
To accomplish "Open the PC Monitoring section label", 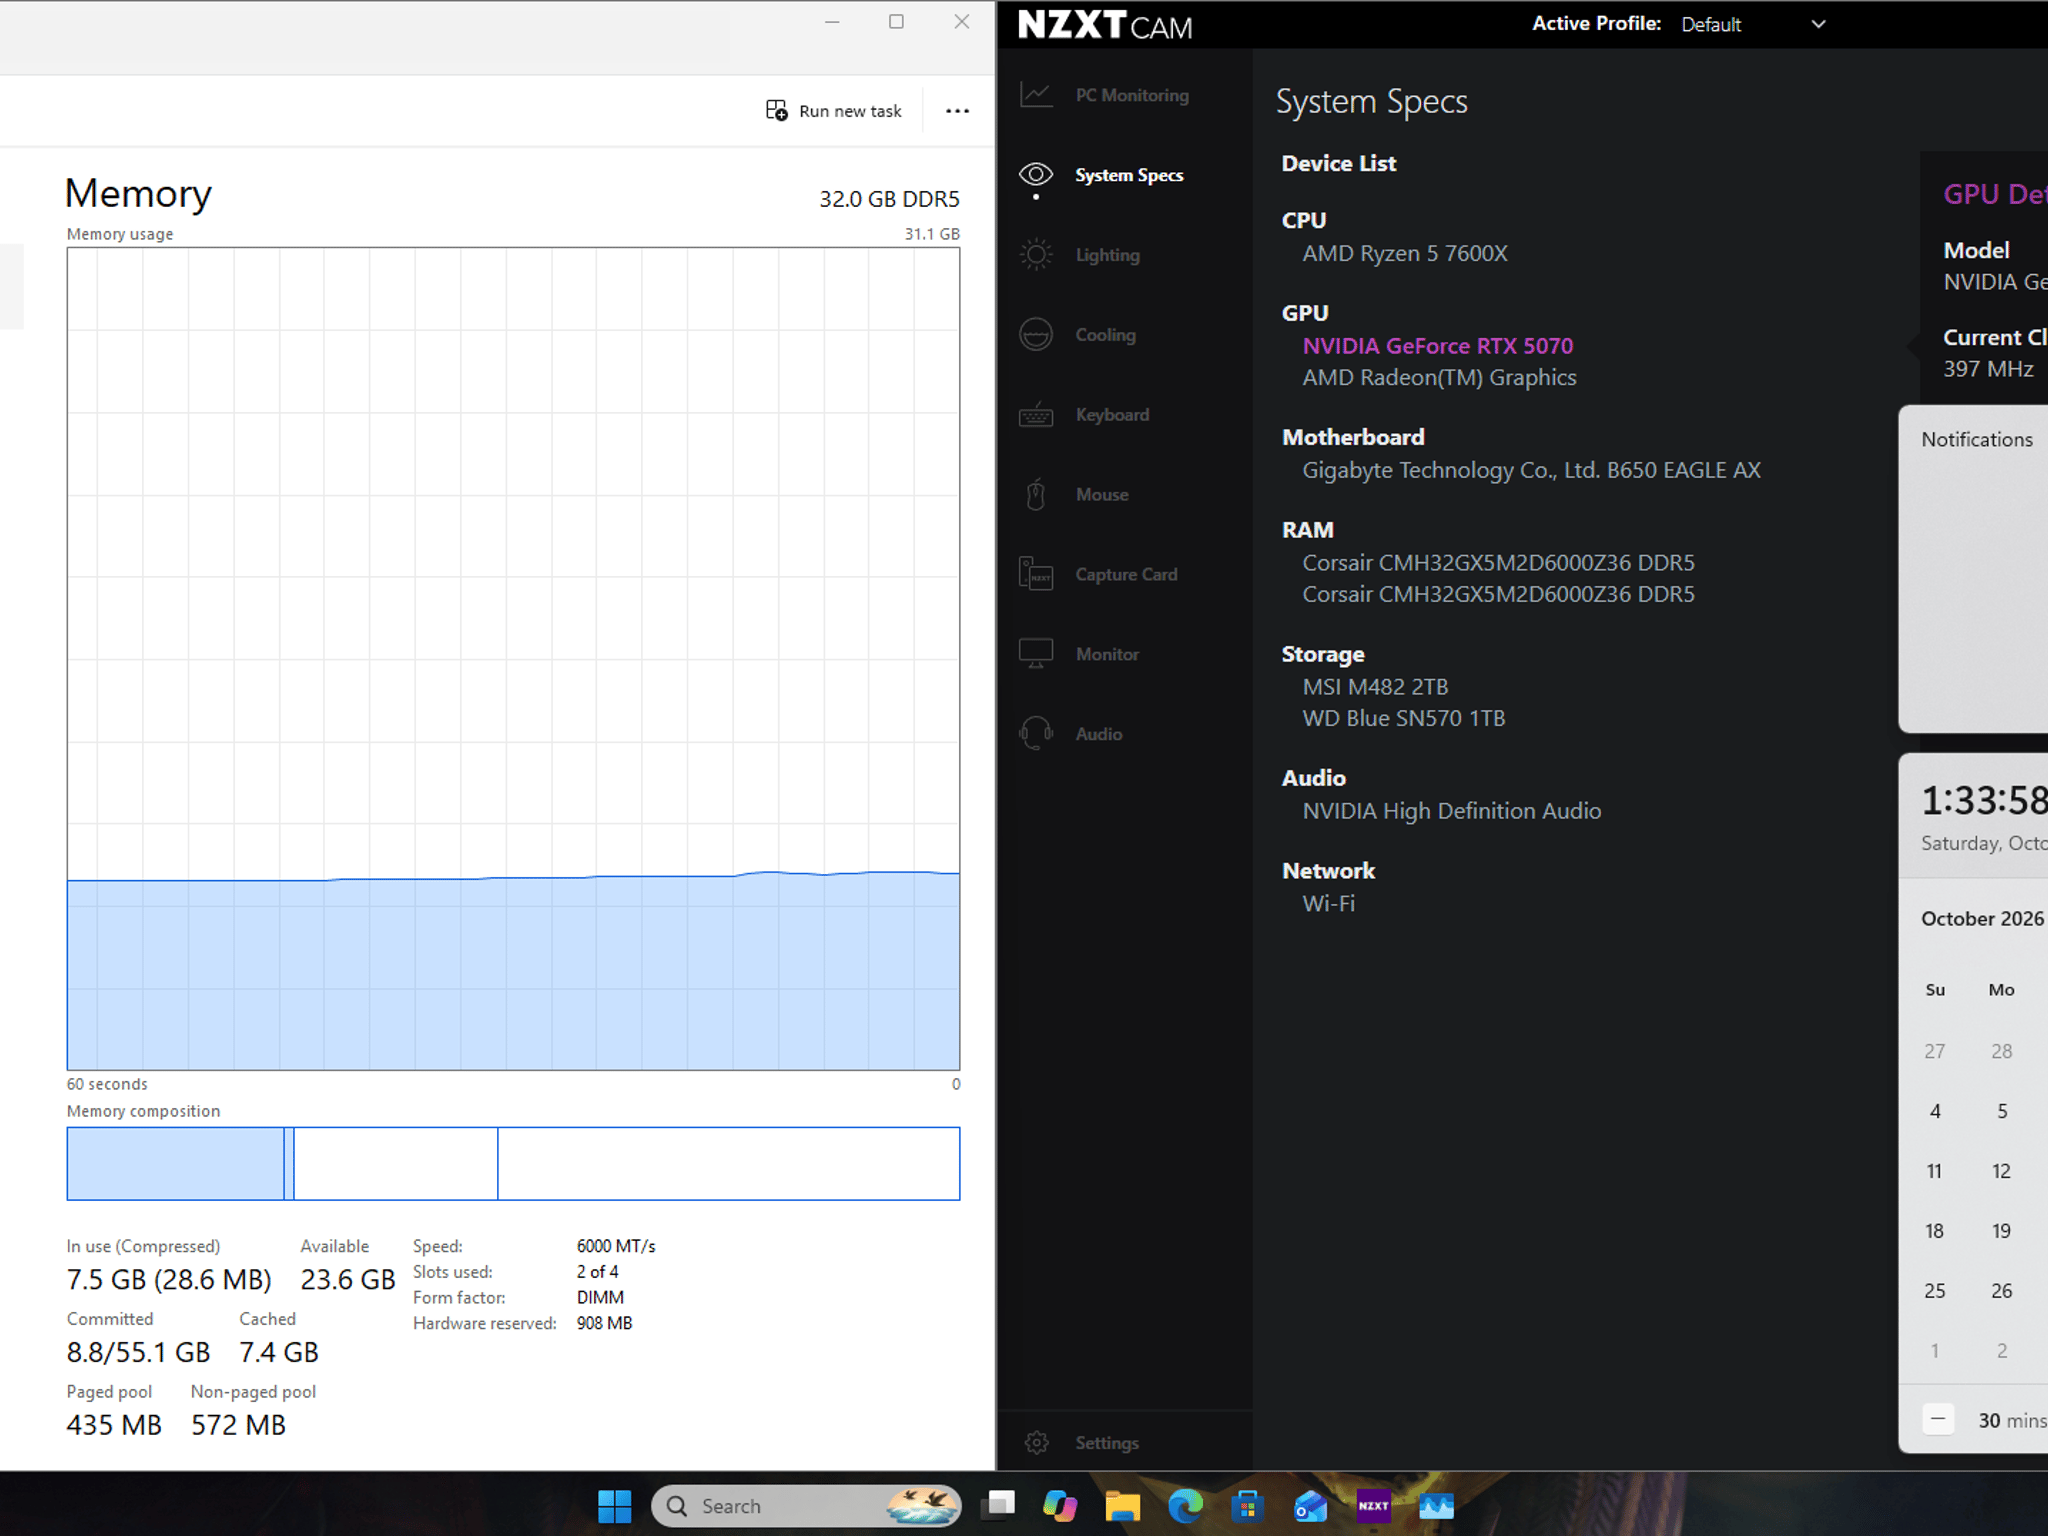I will (x=1132, y=95).
